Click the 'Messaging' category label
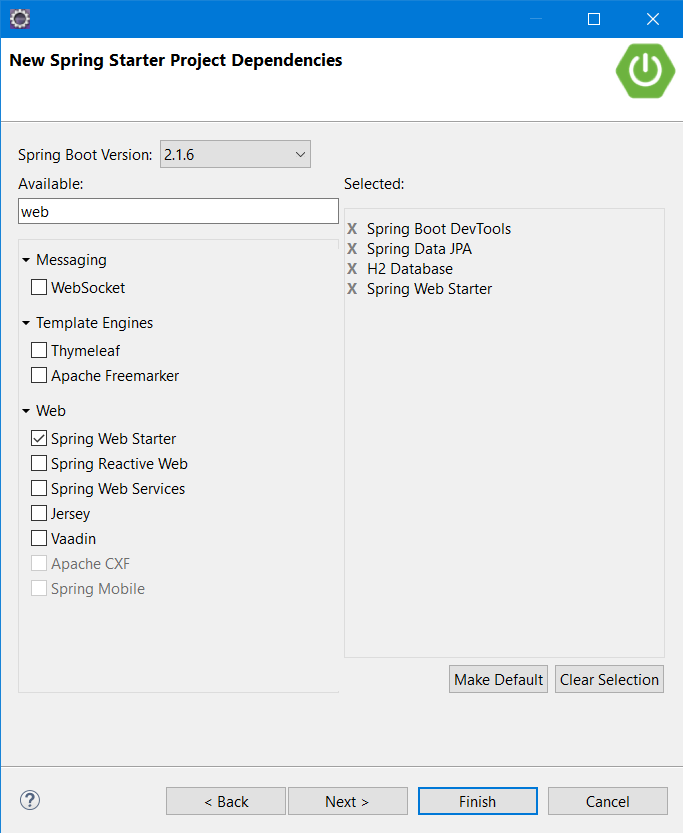The image size is (683, 833). click(71, 260)
